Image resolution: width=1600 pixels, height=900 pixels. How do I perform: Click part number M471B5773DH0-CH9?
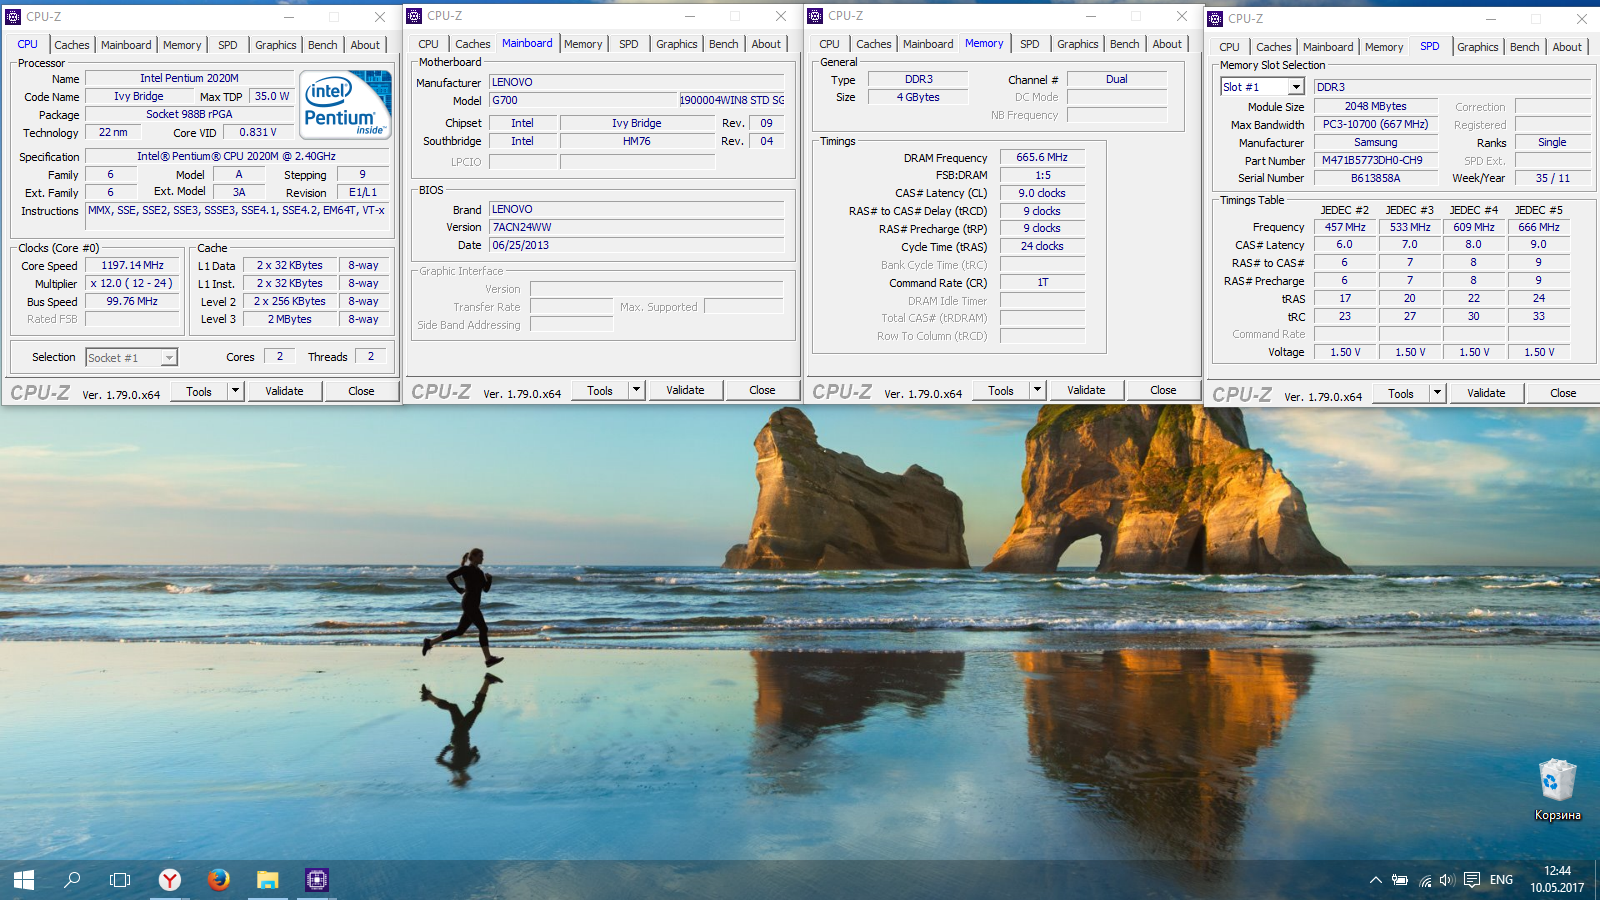(1376, 160)
